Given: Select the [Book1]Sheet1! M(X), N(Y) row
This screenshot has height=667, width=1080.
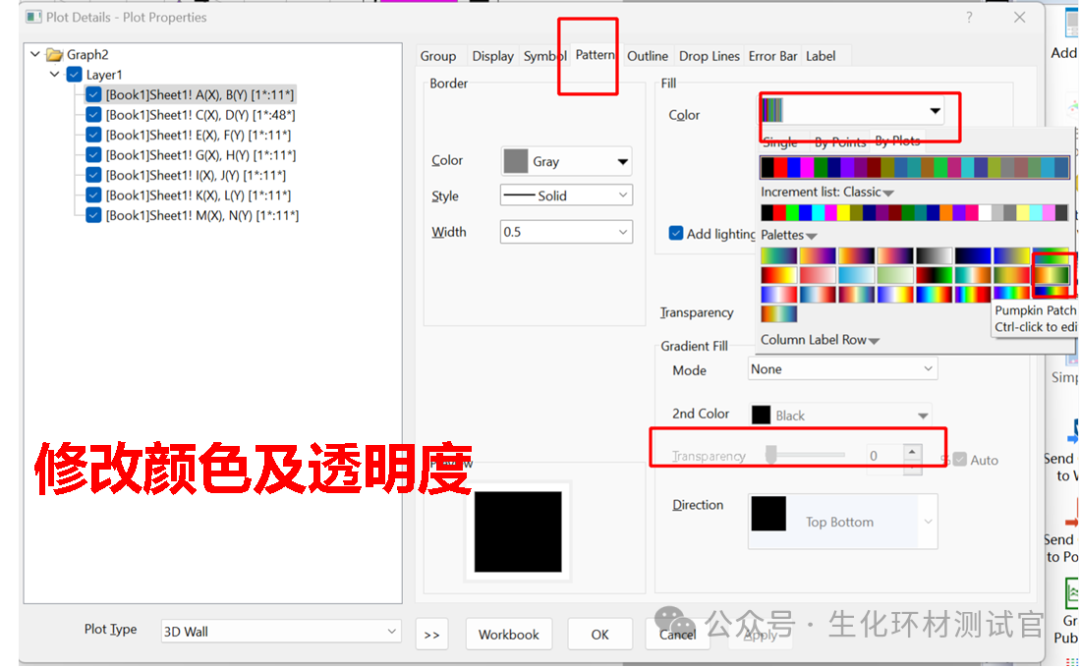Looking at the screenshot, I should [202, 215].
